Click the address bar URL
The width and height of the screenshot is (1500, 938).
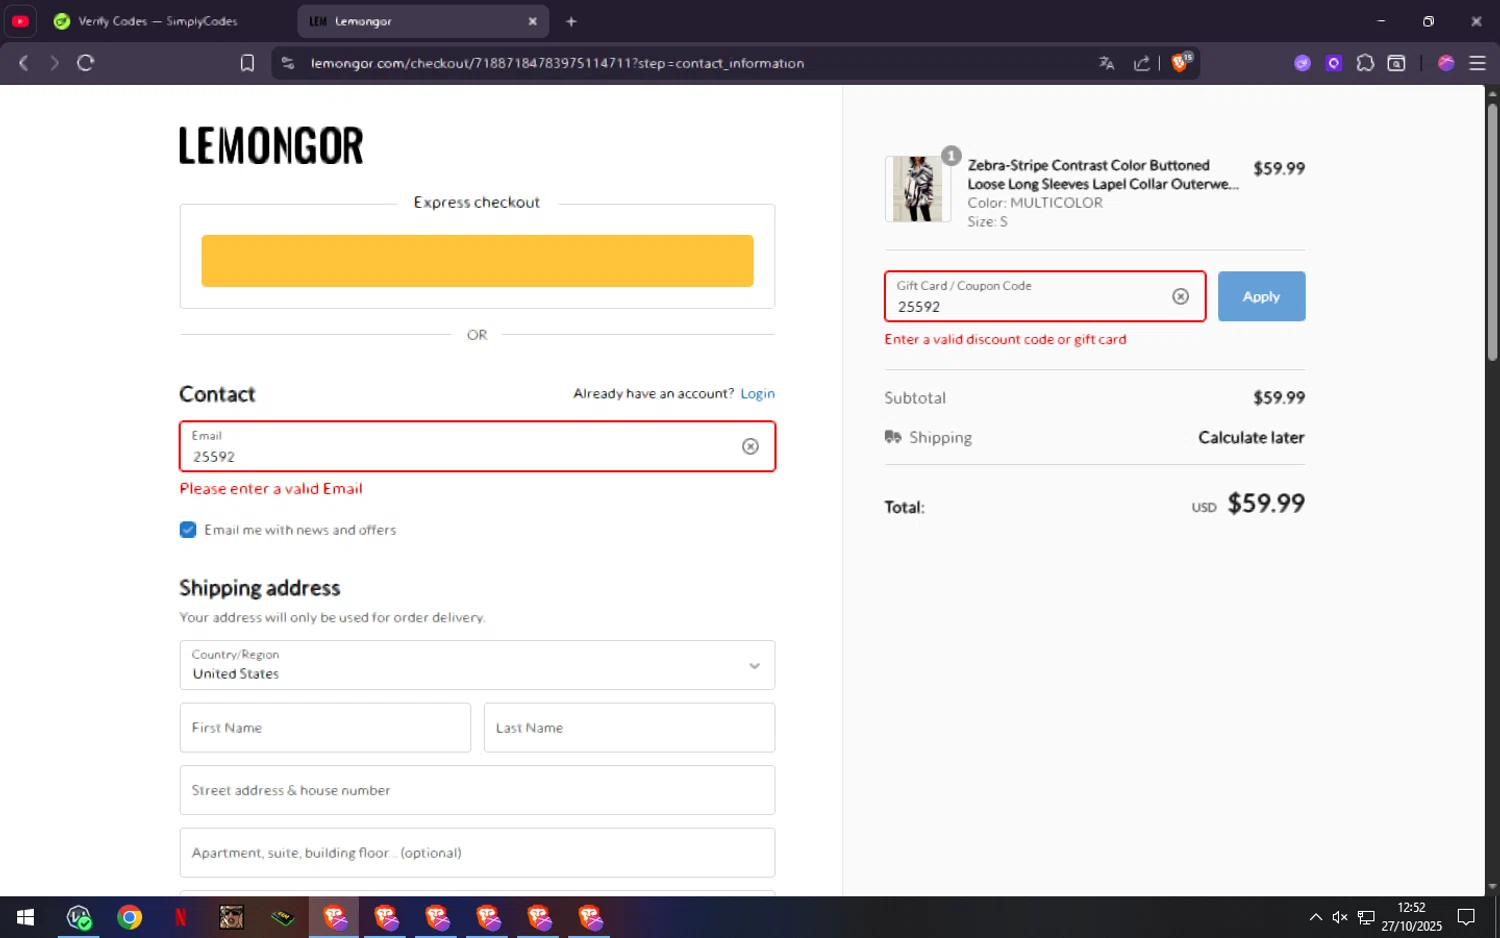point(557,63)
